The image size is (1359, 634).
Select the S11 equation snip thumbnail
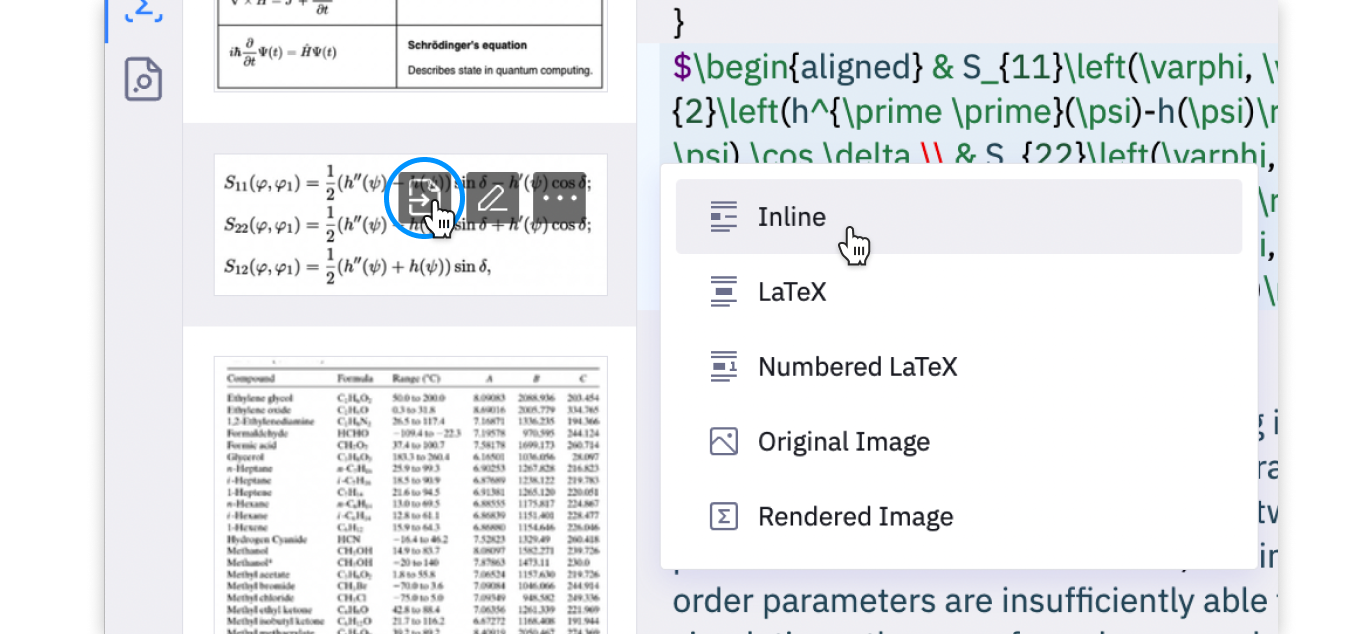pyautogui.click(x=410, y=225)
